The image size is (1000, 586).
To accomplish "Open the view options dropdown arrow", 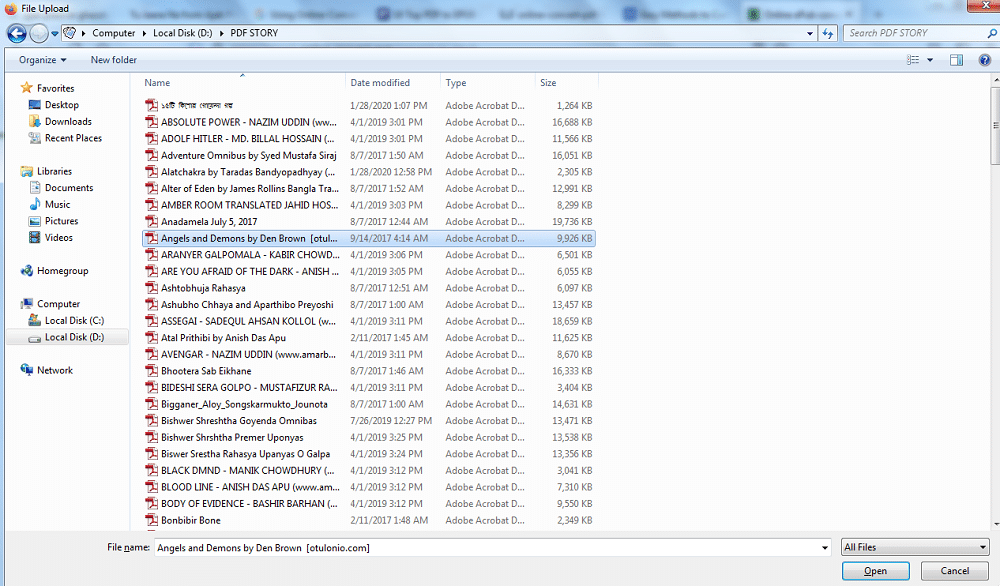I will pos(930,60).
